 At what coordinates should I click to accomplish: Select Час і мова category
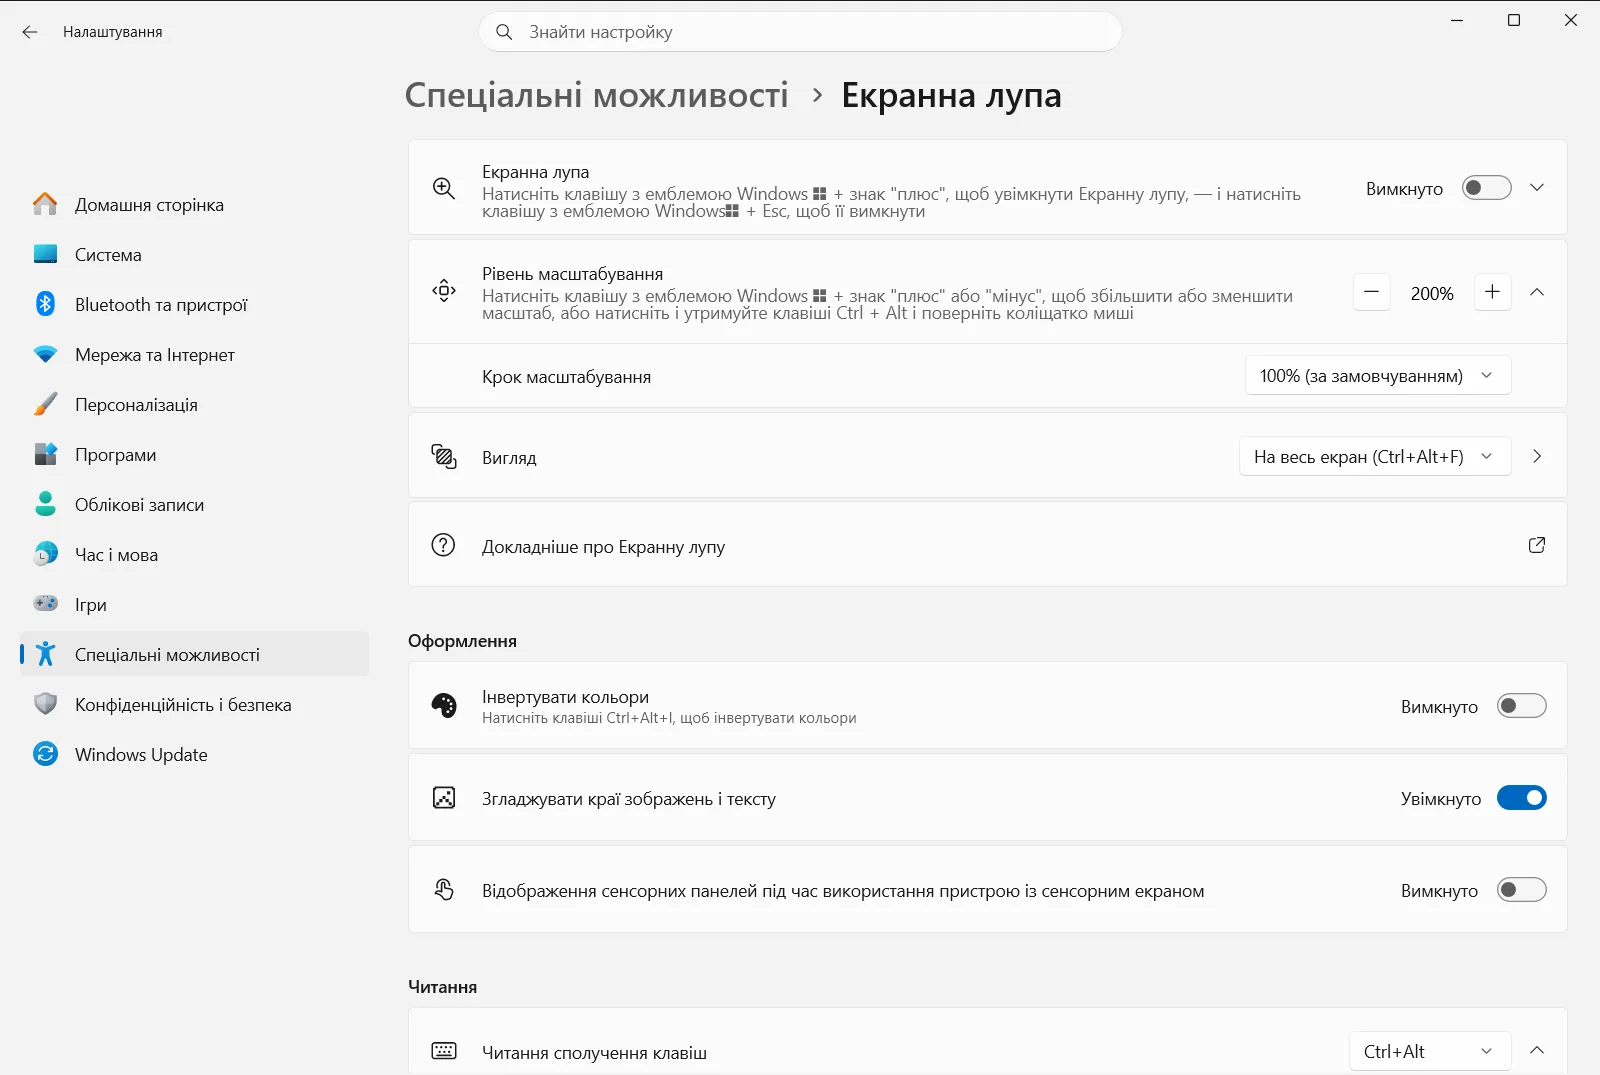tap(194, 554)
